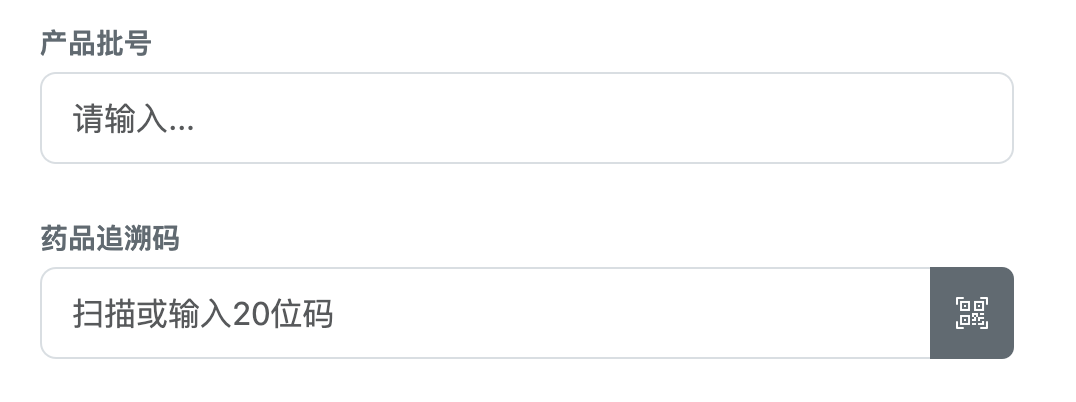Click the 药品追溯码 label

click(109, 239)
